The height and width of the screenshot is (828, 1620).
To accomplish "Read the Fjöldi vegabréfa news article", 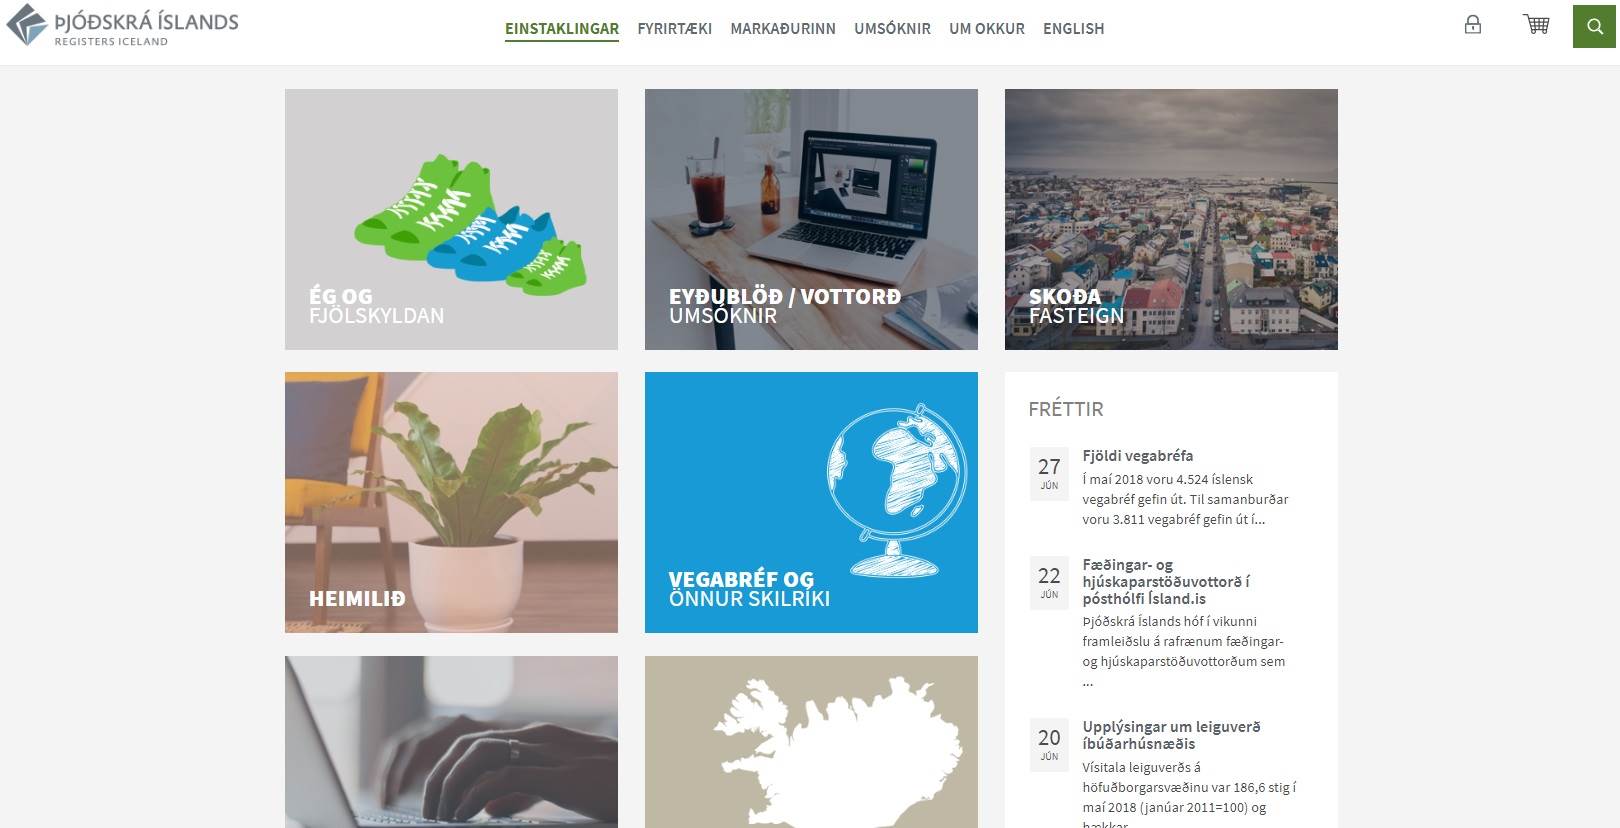I will tap(1137, 456).
